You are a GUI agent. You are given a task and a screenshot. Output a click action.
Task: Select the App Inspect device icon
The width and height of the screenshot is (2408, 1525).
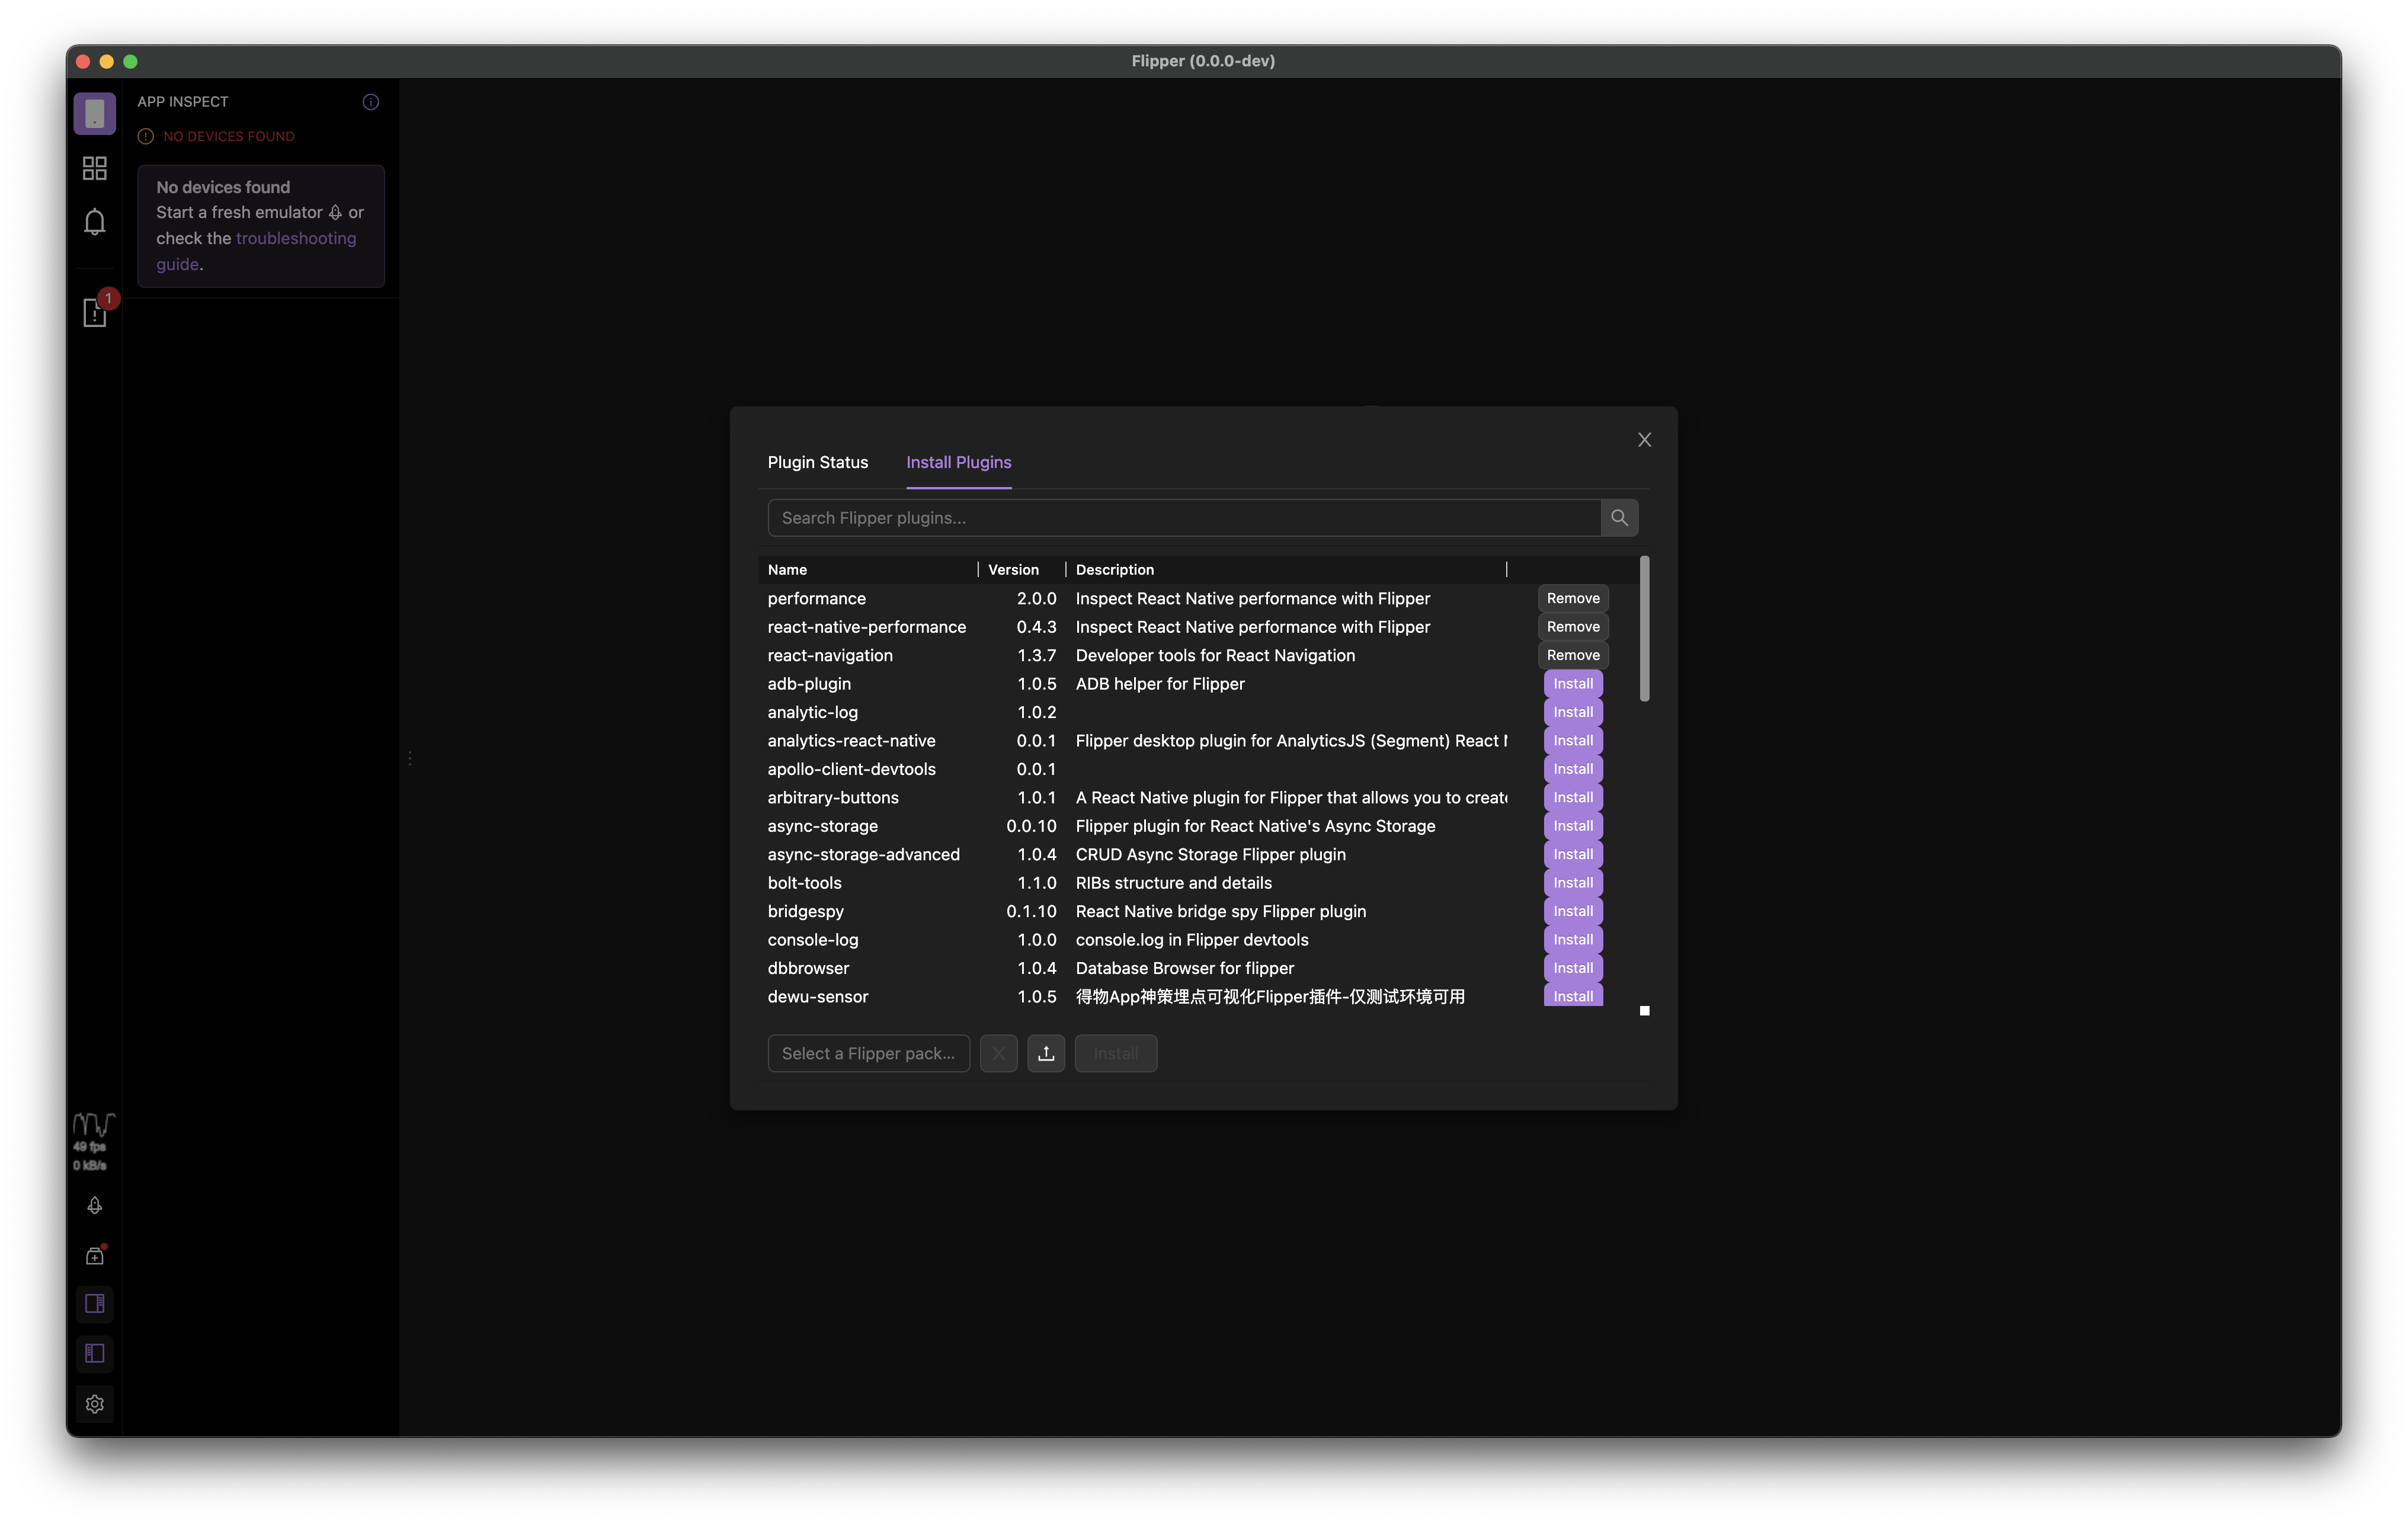[x=94, y=114]
